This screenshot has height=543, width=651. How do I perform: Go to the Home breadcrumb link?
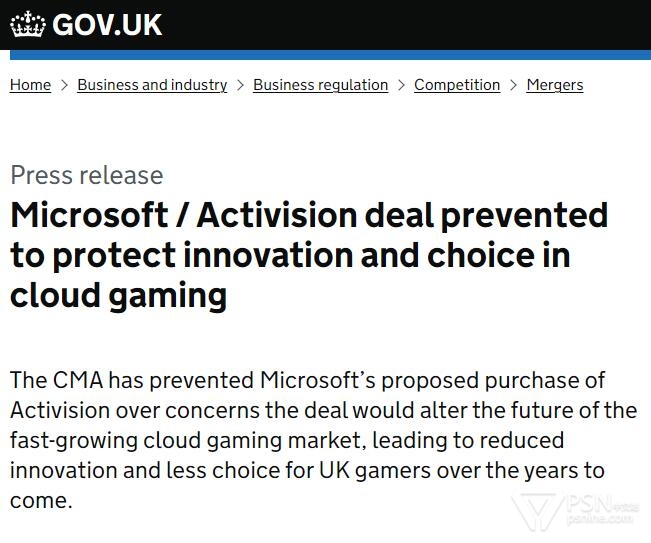point(30,85)
